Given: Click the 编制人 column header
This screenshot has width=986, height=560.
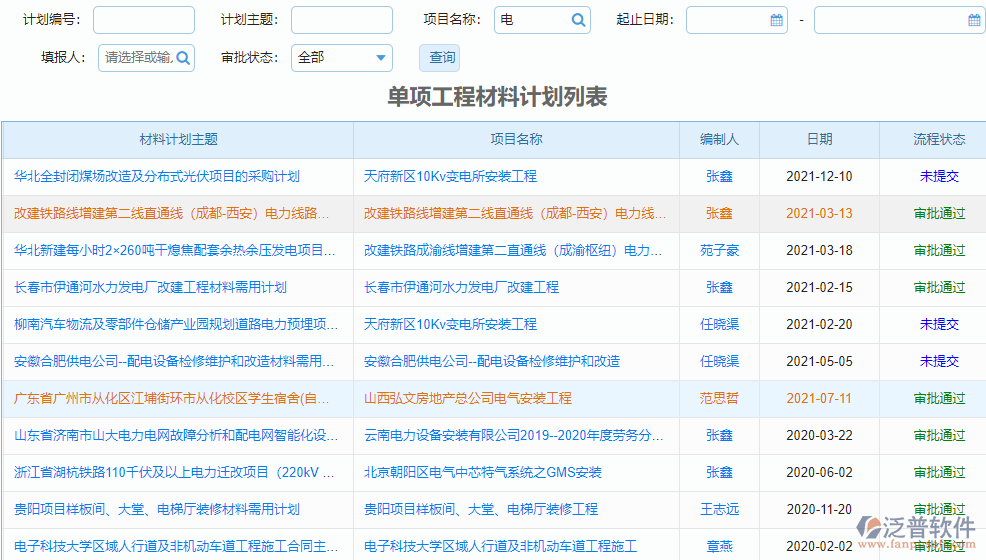Looking at the screenshot, I should tap(719, 140).
